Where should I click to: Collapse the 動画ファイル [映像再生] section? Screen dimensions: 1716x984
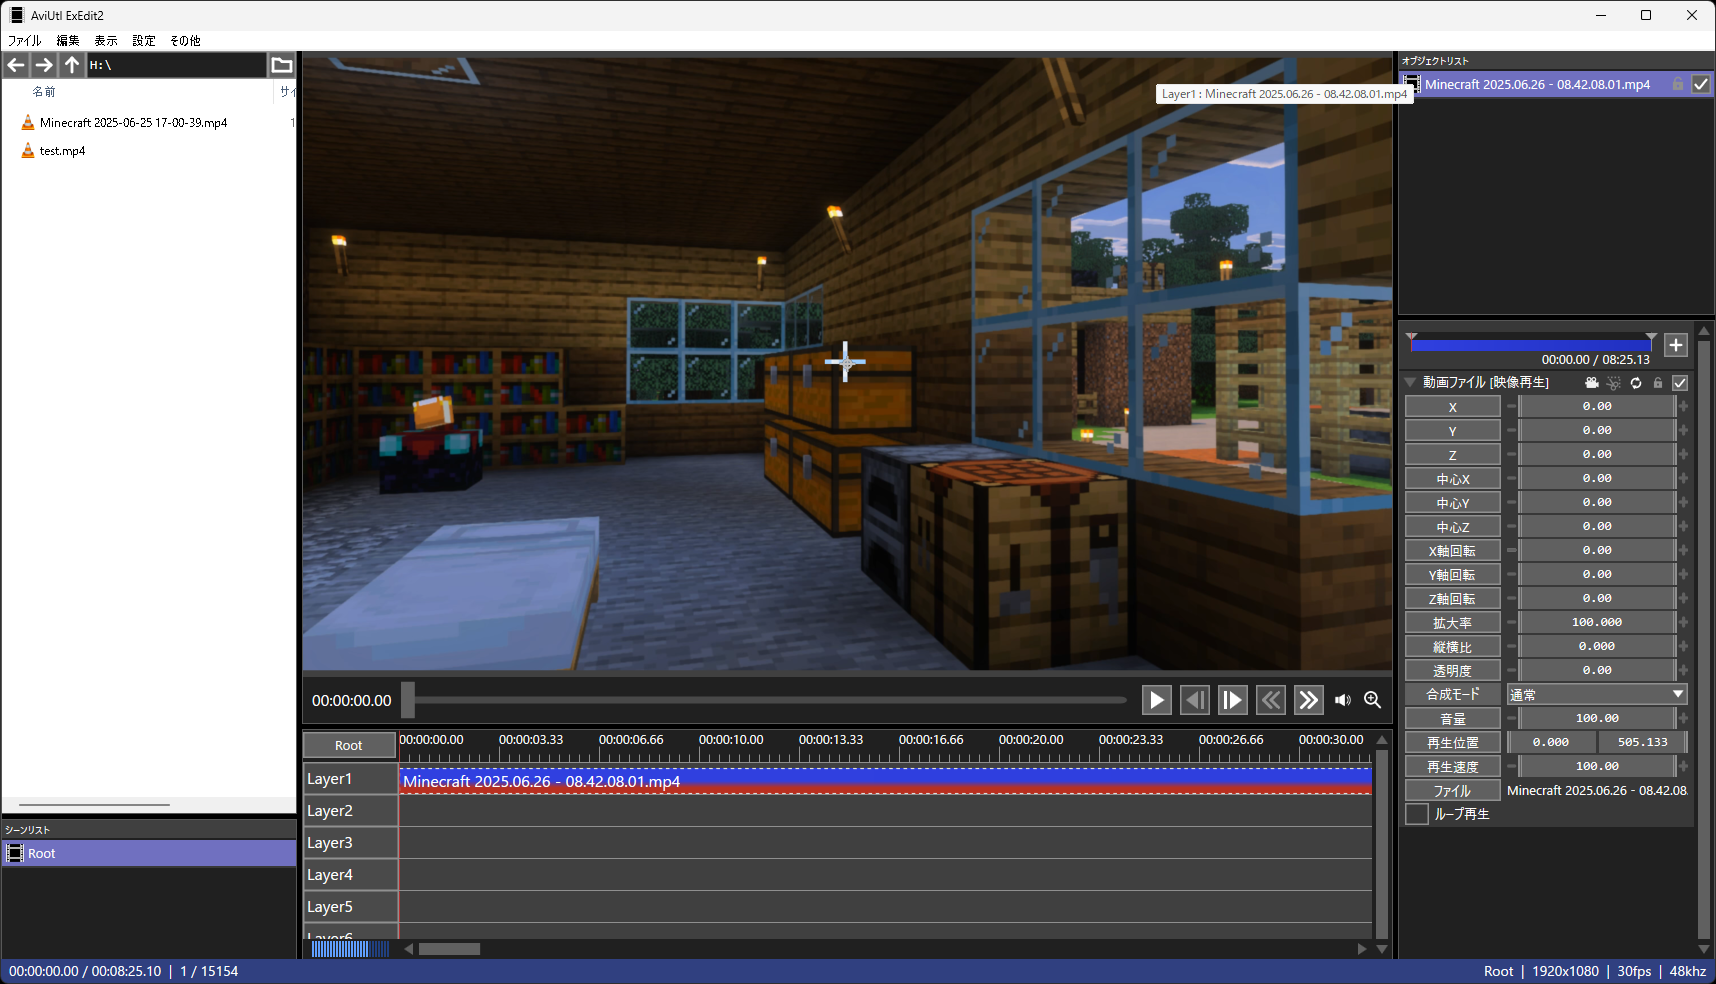click(1410, 382)
